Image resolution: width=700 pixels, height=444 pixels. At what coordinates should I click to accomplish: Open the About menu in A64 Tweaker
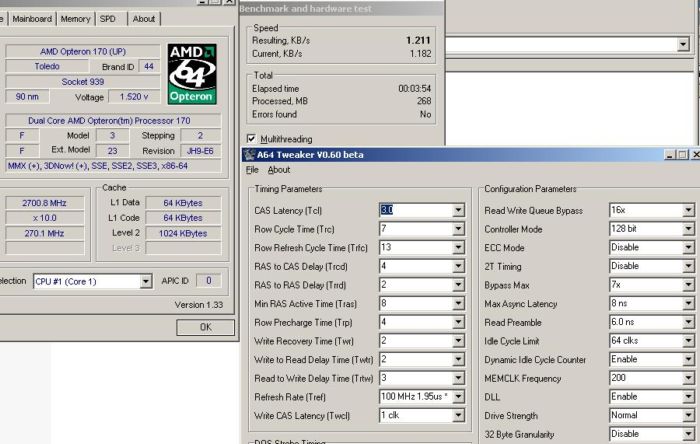point(279,170)
